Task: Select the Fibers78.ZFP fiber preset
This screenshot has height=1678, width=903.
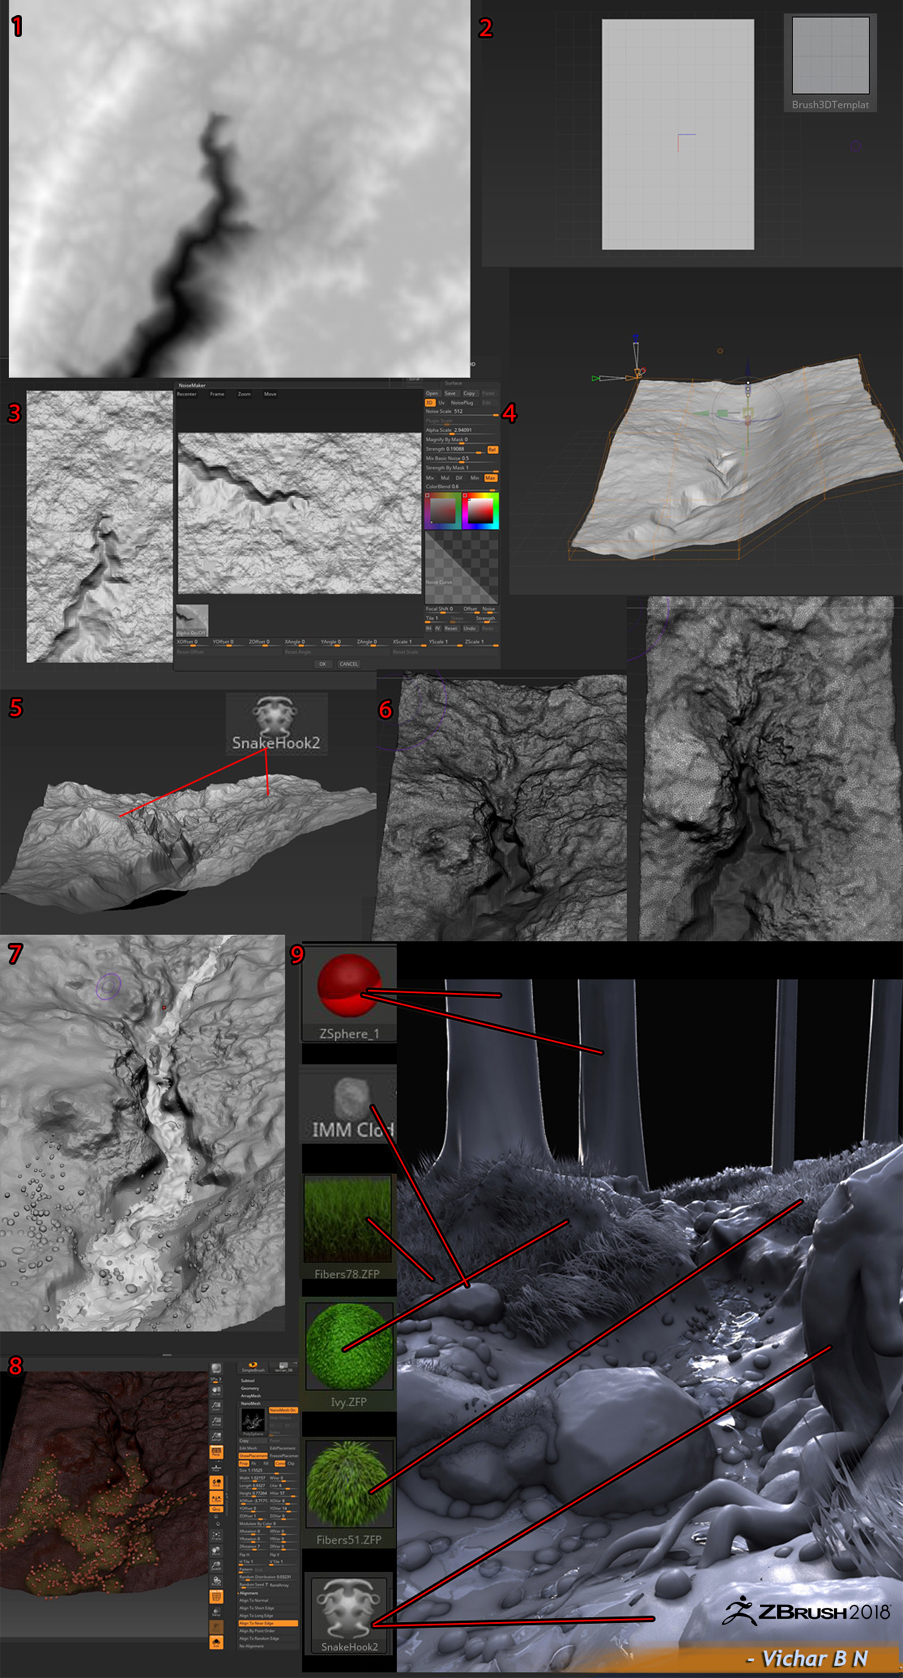Action: 347,1228
